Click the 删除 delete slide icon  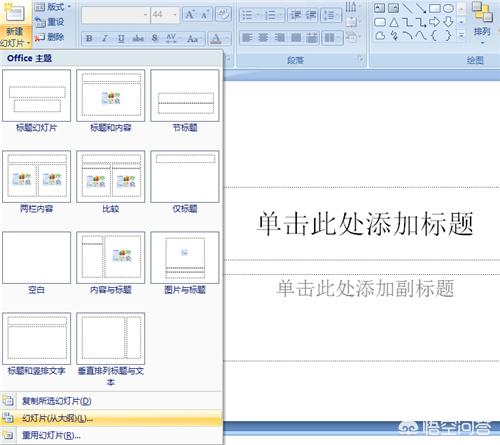50,37
